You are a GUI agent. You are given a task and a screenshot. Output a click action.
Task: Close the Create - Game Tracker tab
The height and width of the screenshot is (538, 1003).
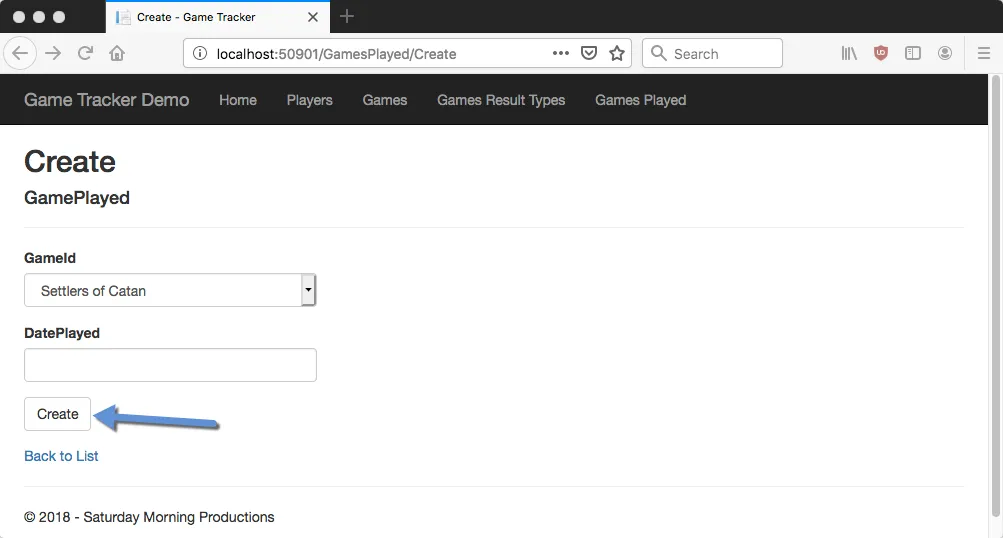pyautogui.click(x=313, y=17)
